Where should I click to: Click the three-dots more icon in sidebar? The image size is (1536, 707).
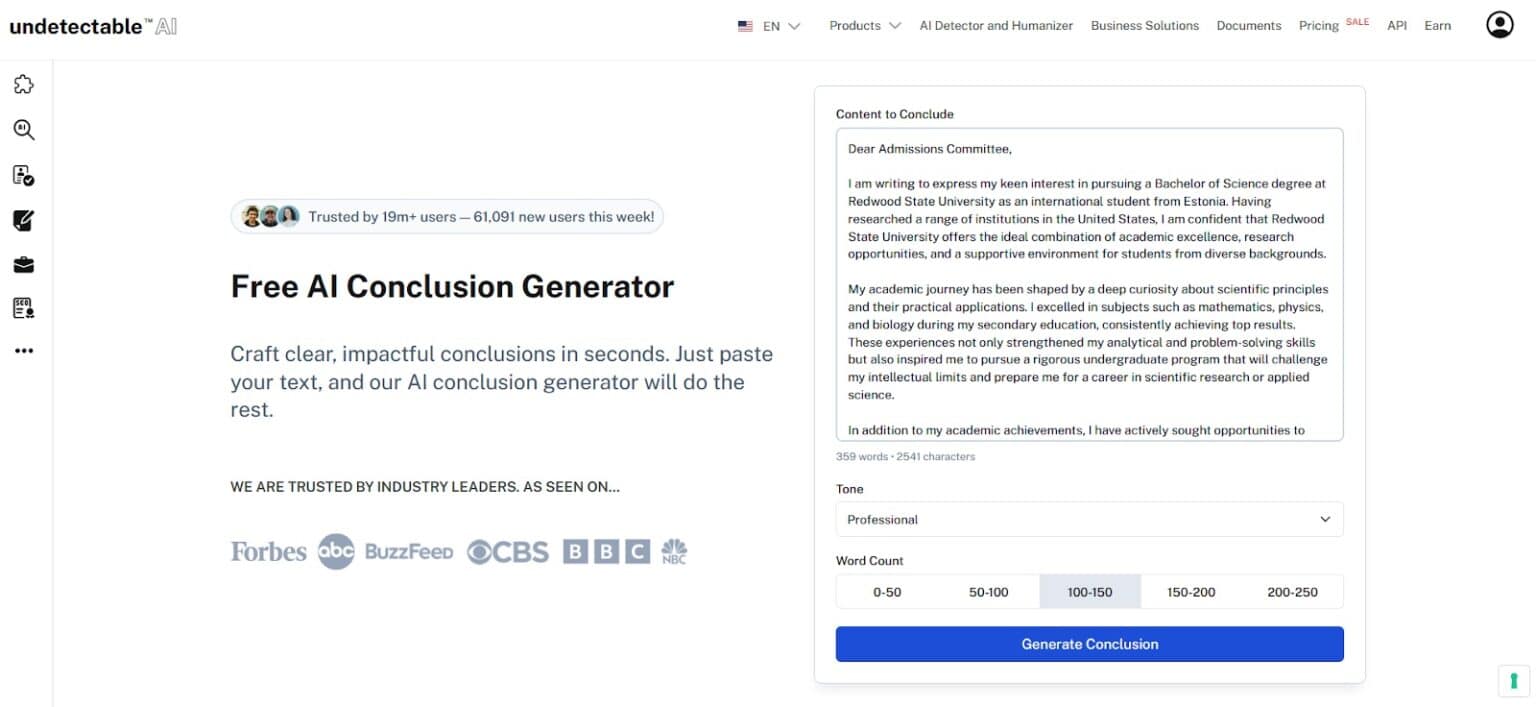[24, 351]
